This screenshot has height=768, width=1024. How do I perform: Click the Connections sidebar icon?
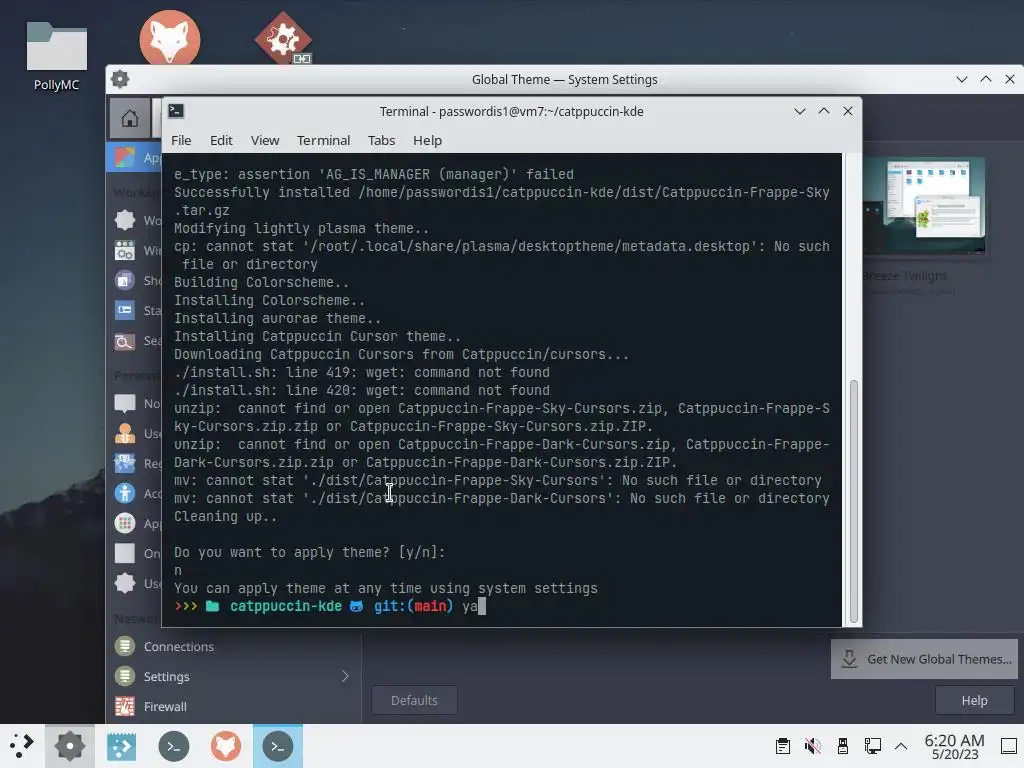[x=125, y=647]
